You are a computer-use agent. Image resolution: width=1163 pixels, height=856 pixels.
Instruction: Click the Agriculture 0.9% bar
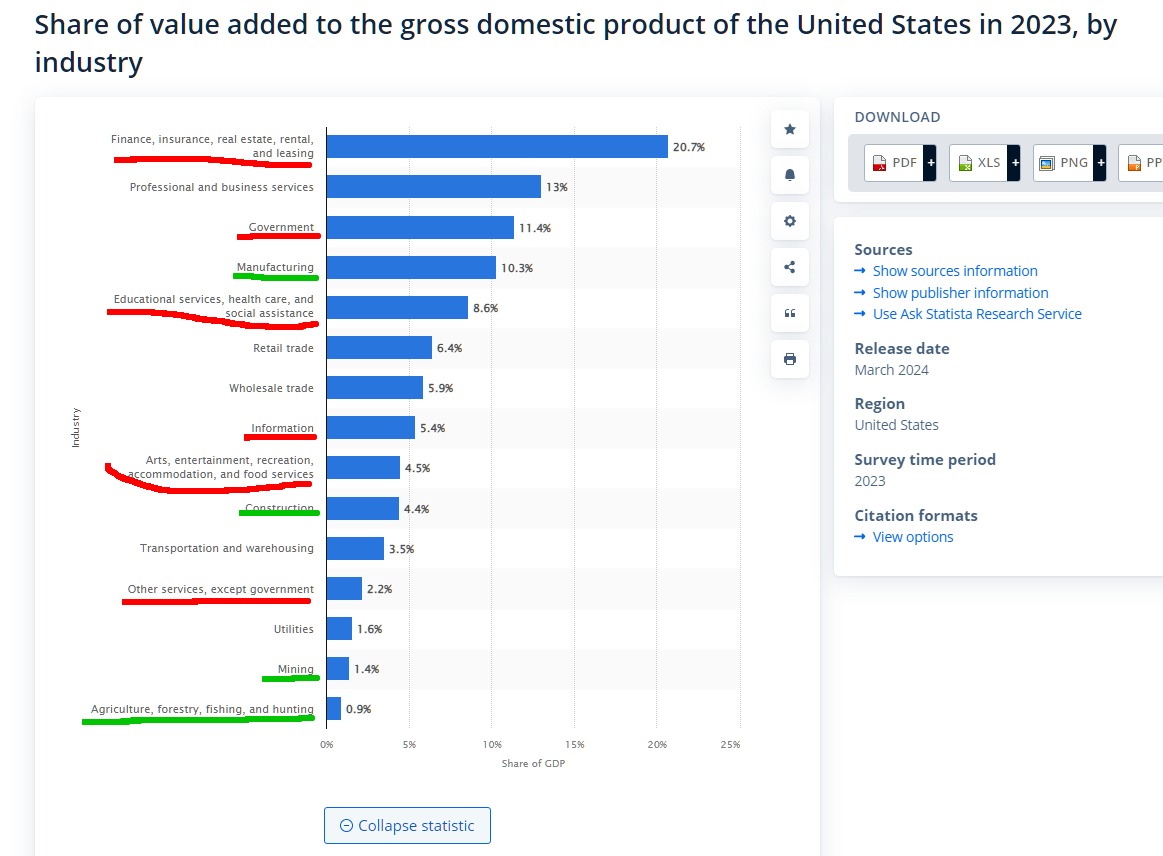click(x=334, y=709)
